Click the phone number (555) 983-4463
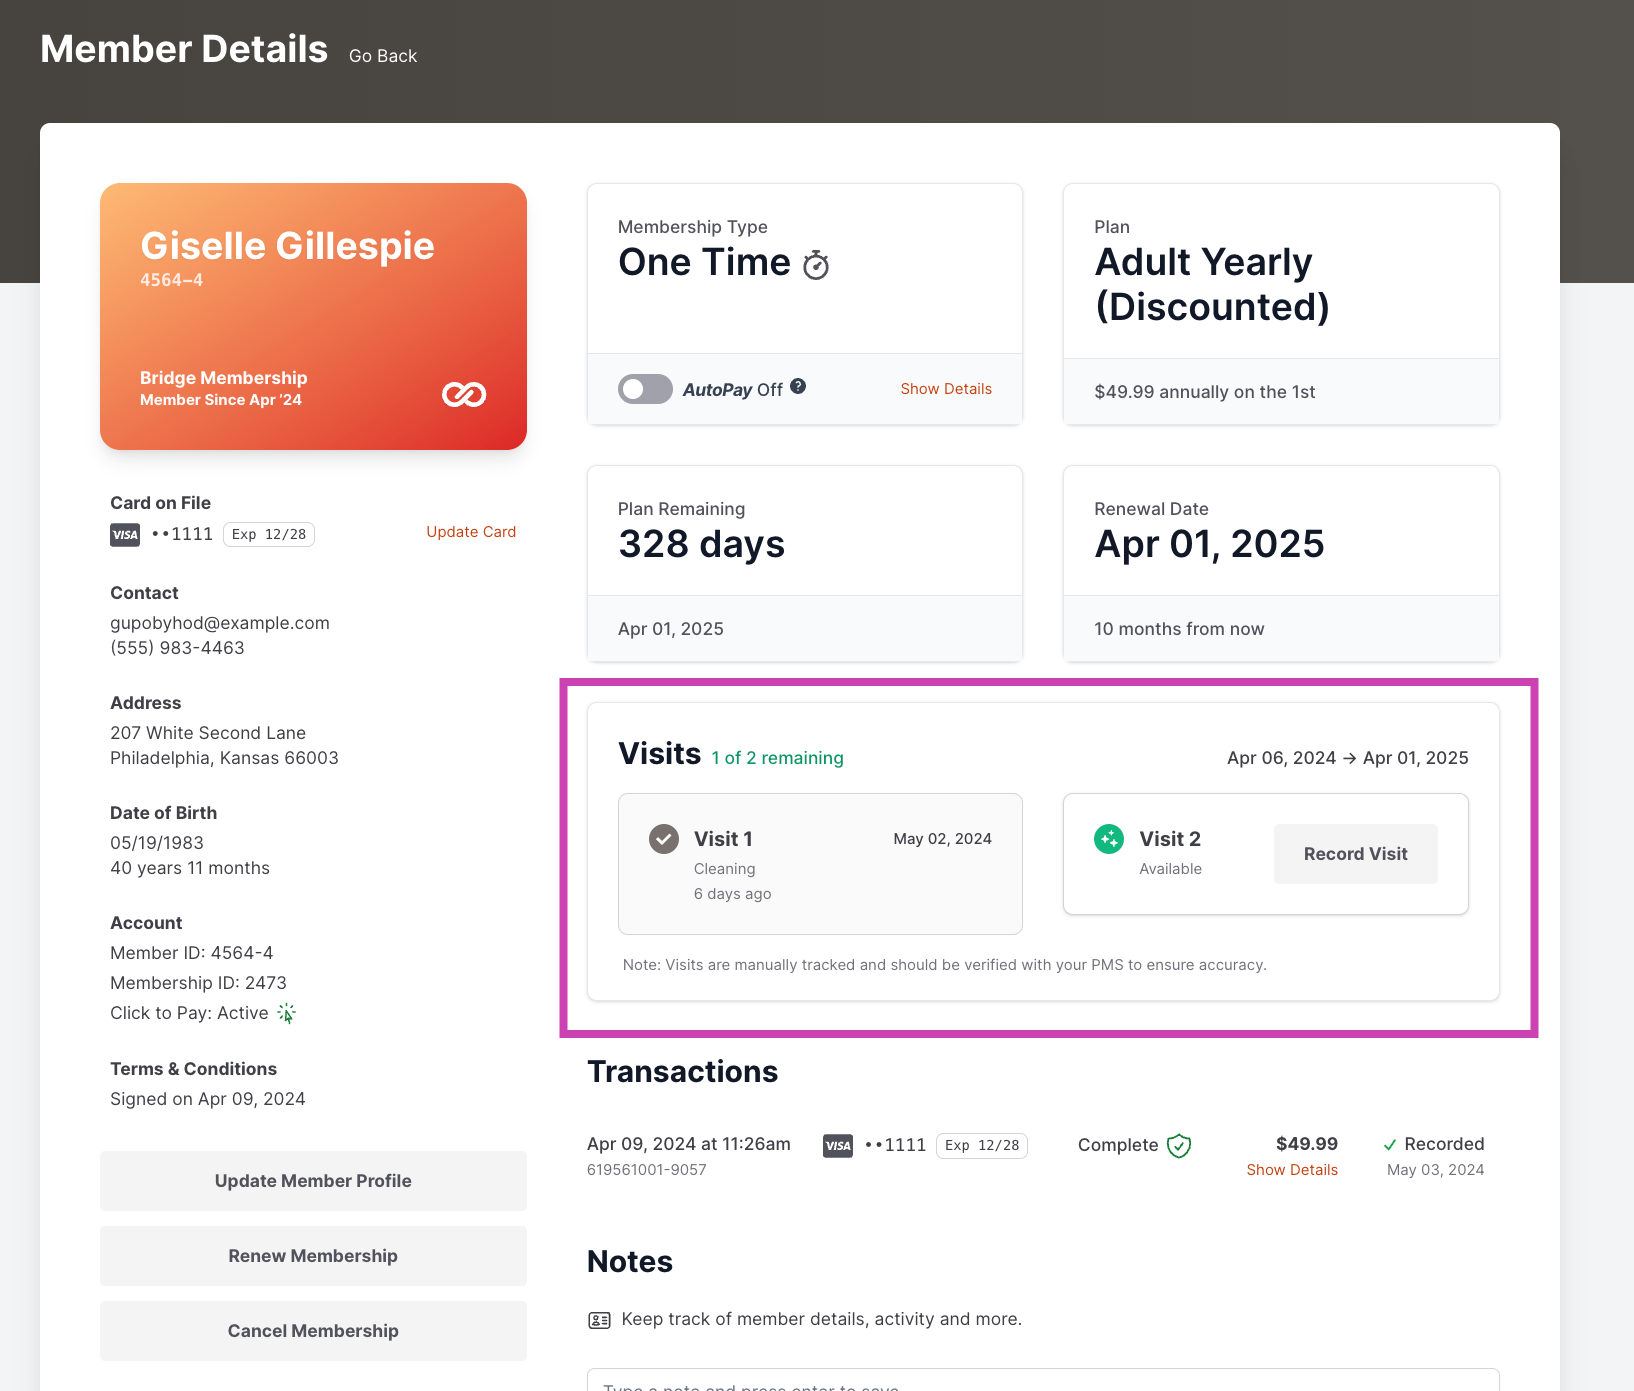This screenshot has height=1391, width=1634. point(177,648)
